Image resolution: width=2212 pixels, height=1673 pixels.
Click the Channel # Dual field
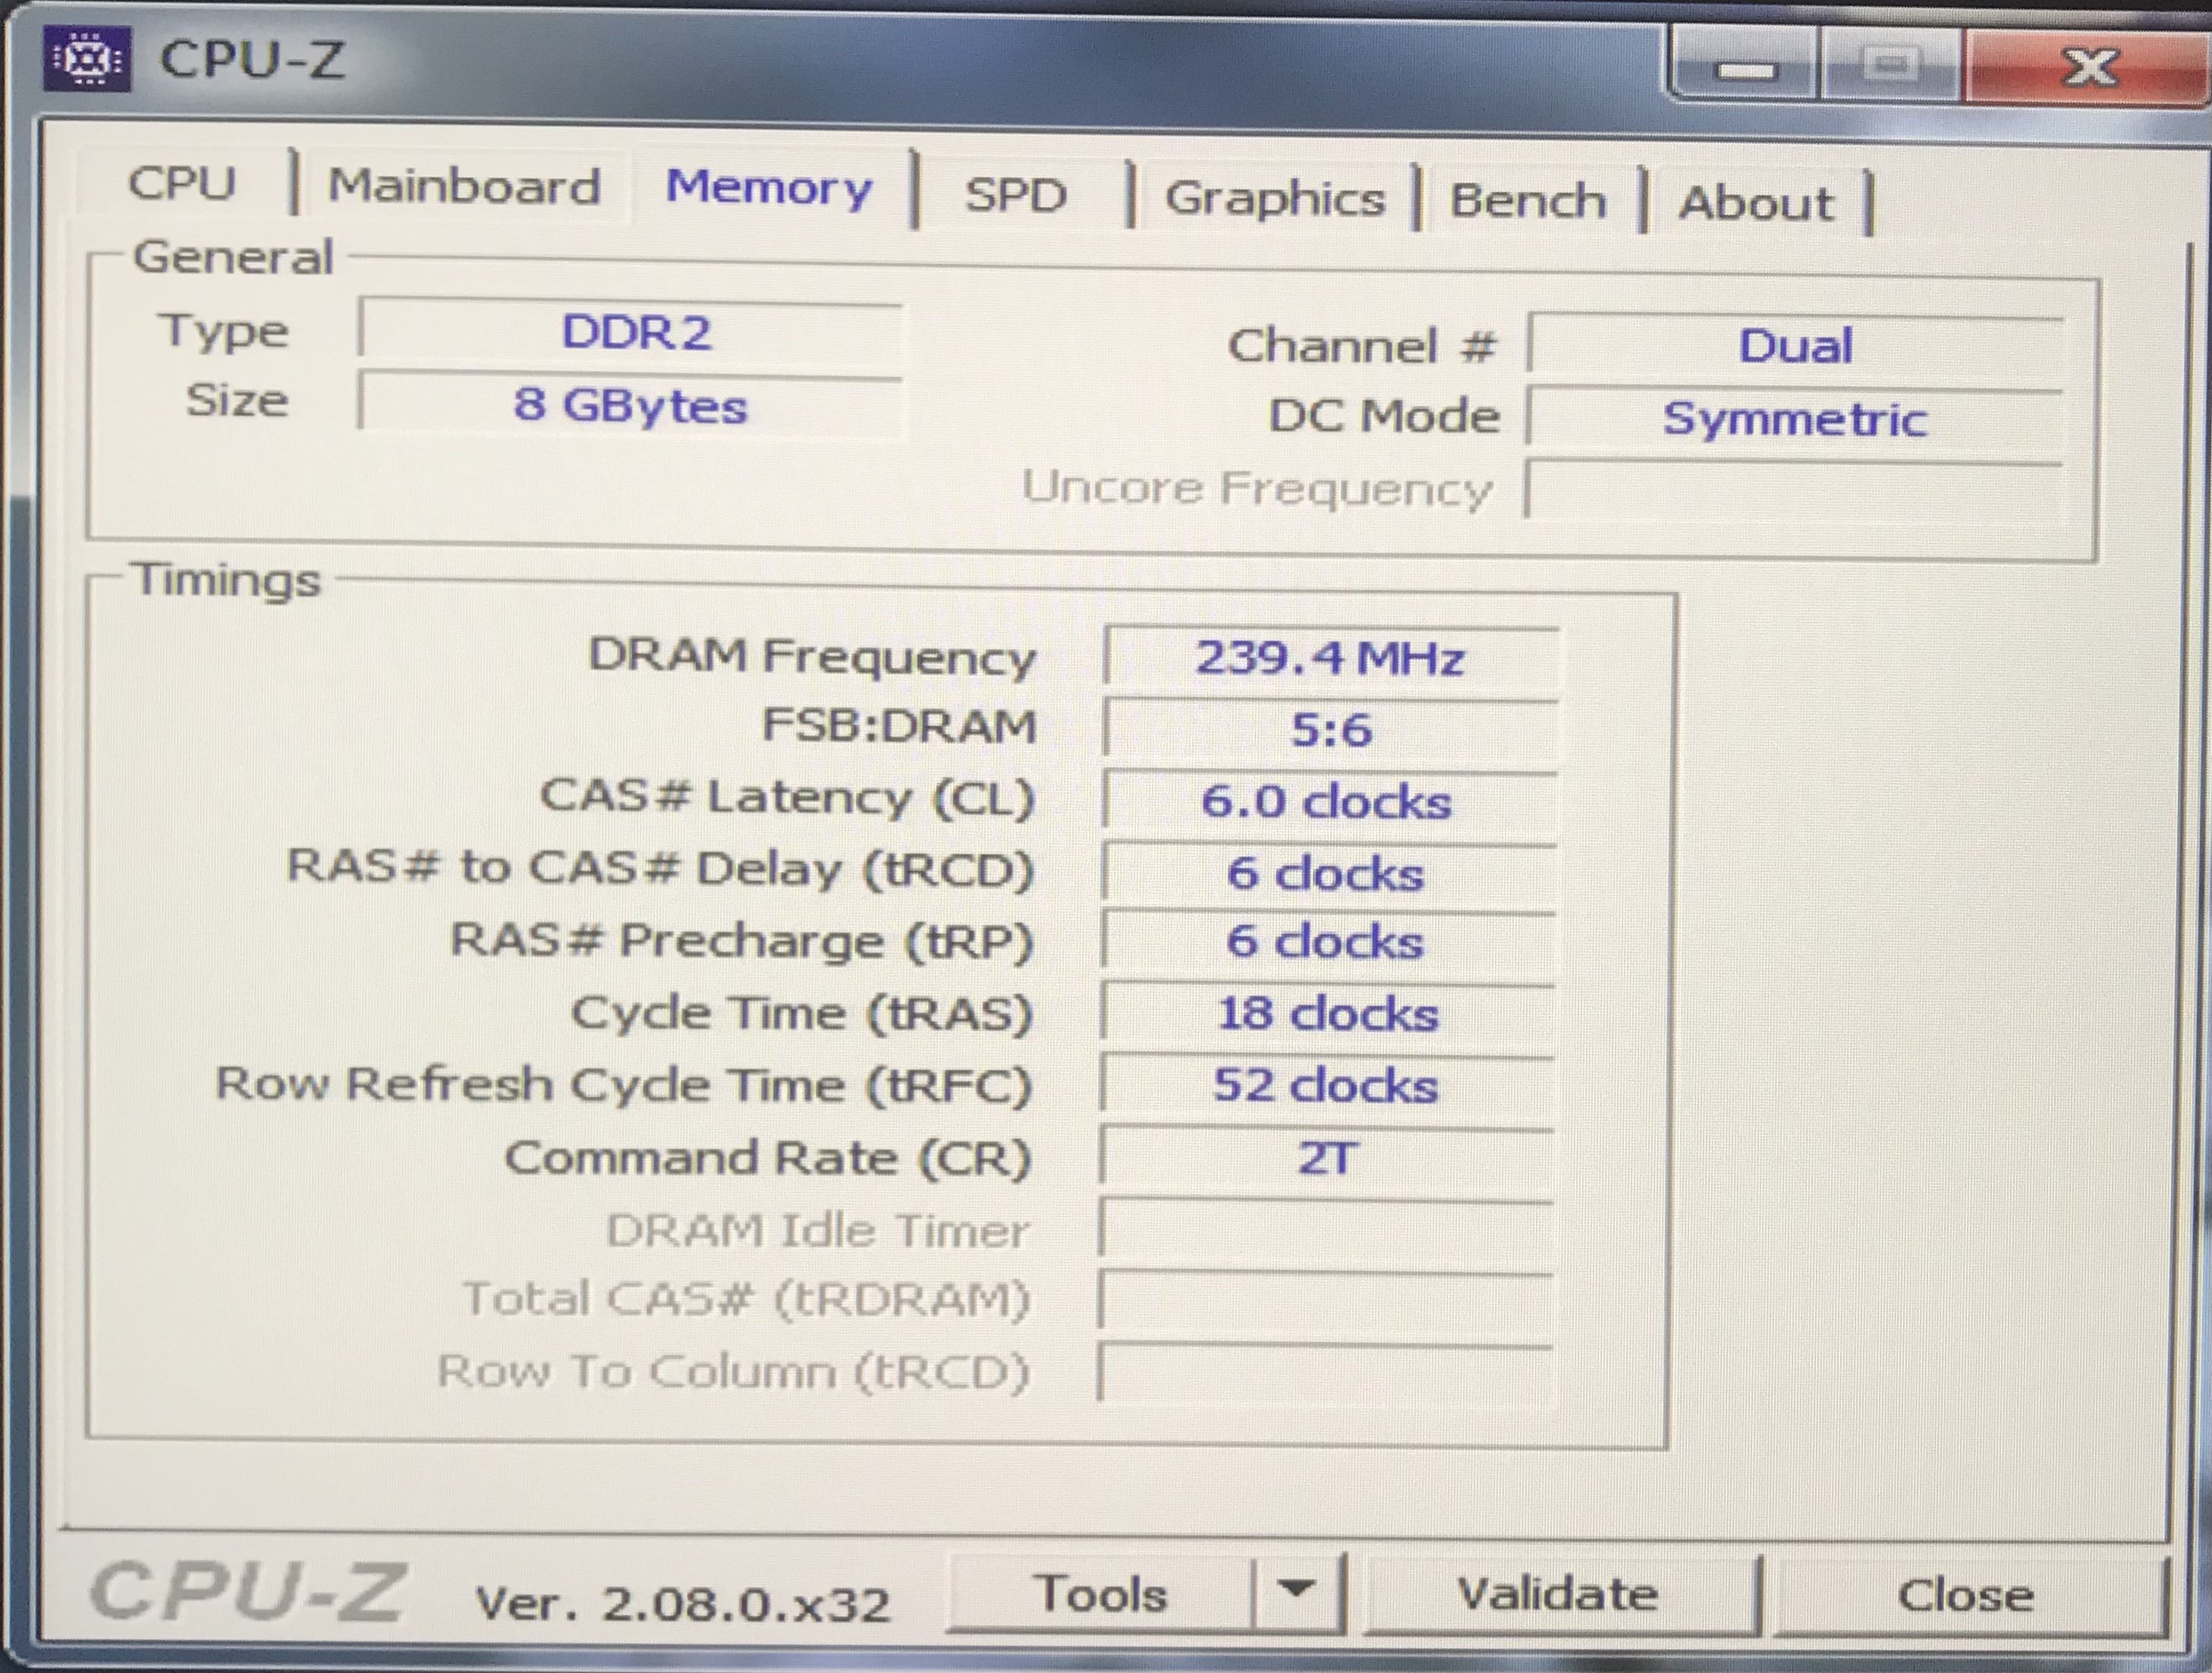coord(1794,346)
